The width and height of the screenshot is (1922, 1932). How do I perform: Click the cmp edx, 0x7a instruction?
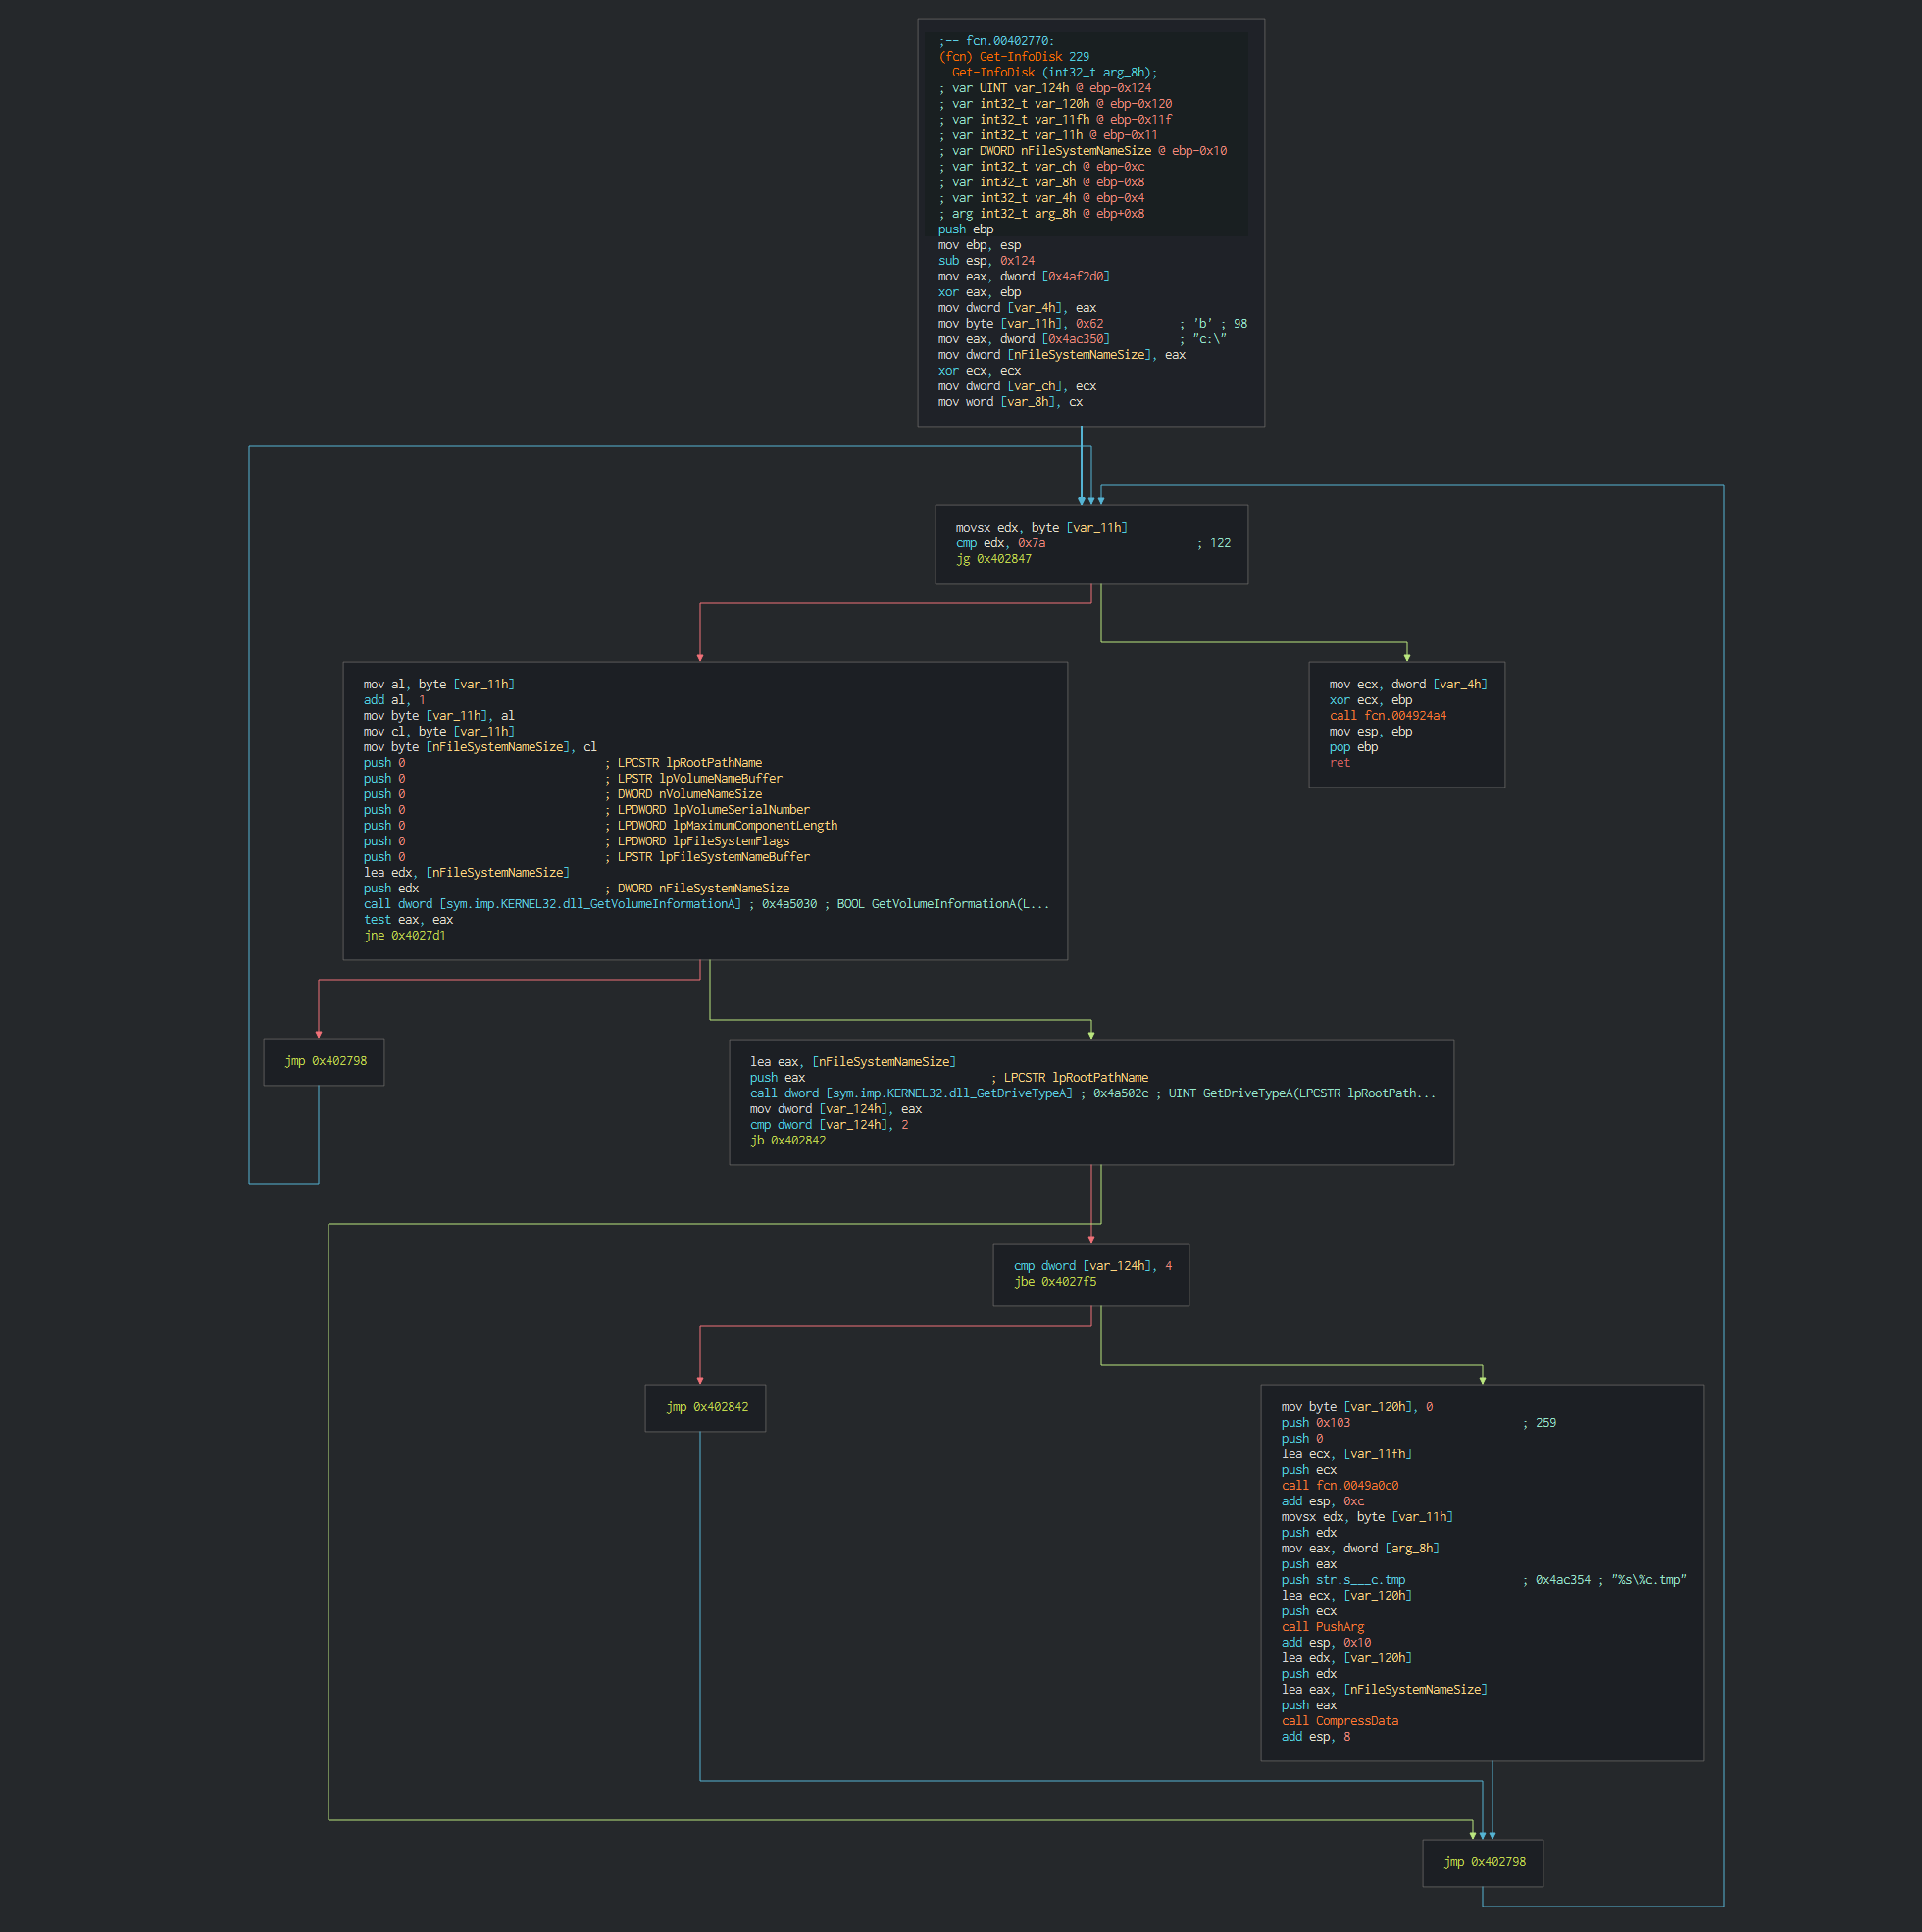(x=999, y=543)
